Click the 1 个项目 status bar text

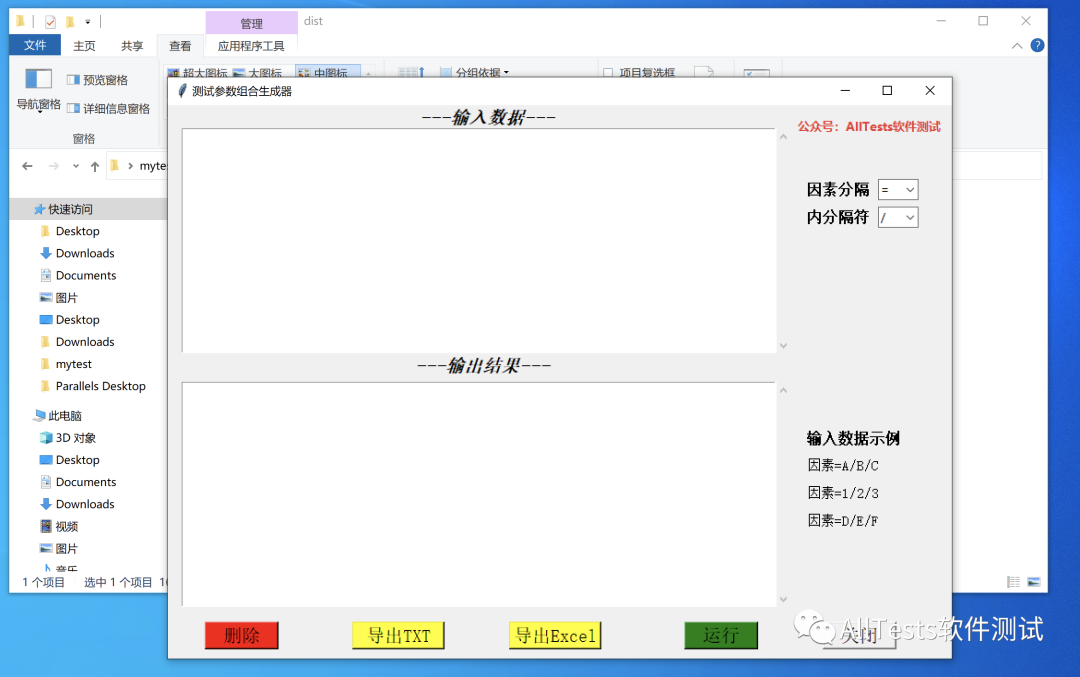pyautogui.click(x=43, y=582)
